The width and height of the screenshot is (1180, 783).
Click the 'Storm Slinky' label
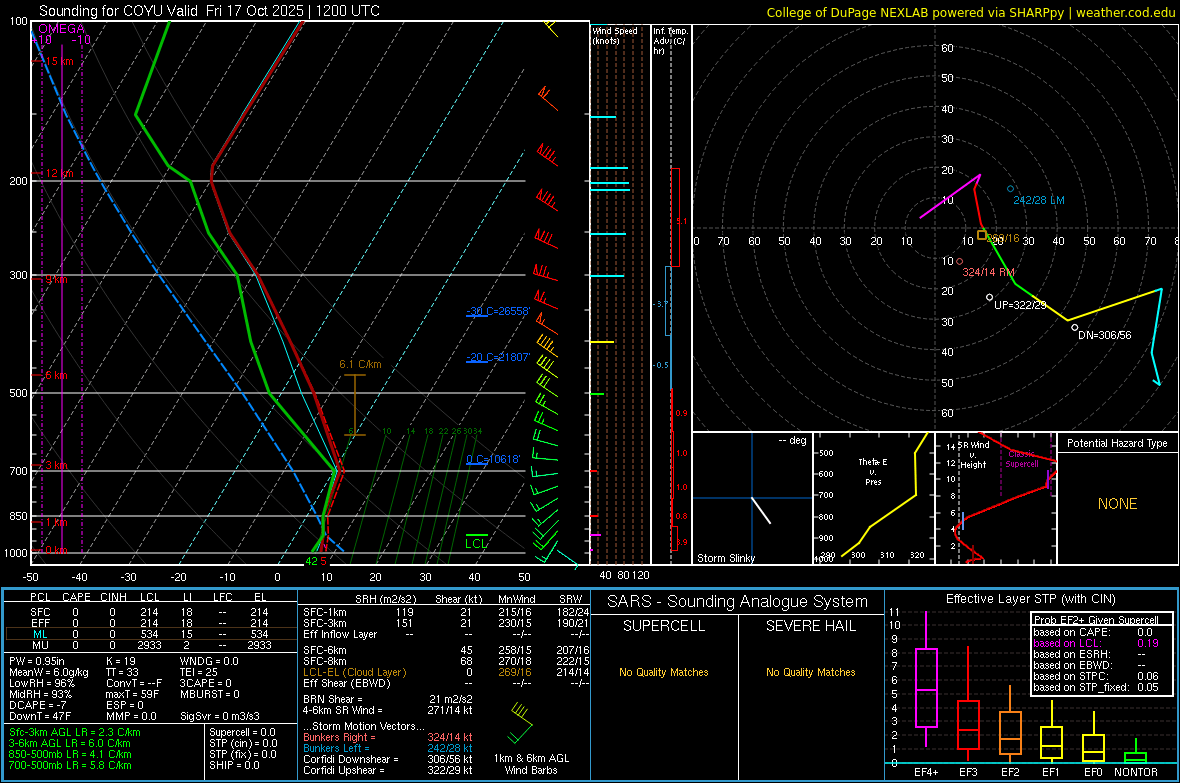725,558
